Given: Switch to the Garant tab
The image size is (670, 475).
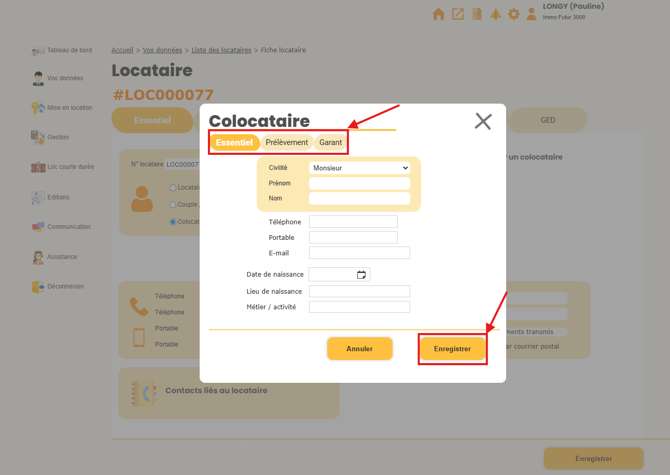Looking at the screenshot, I should [x=331, y=142].
